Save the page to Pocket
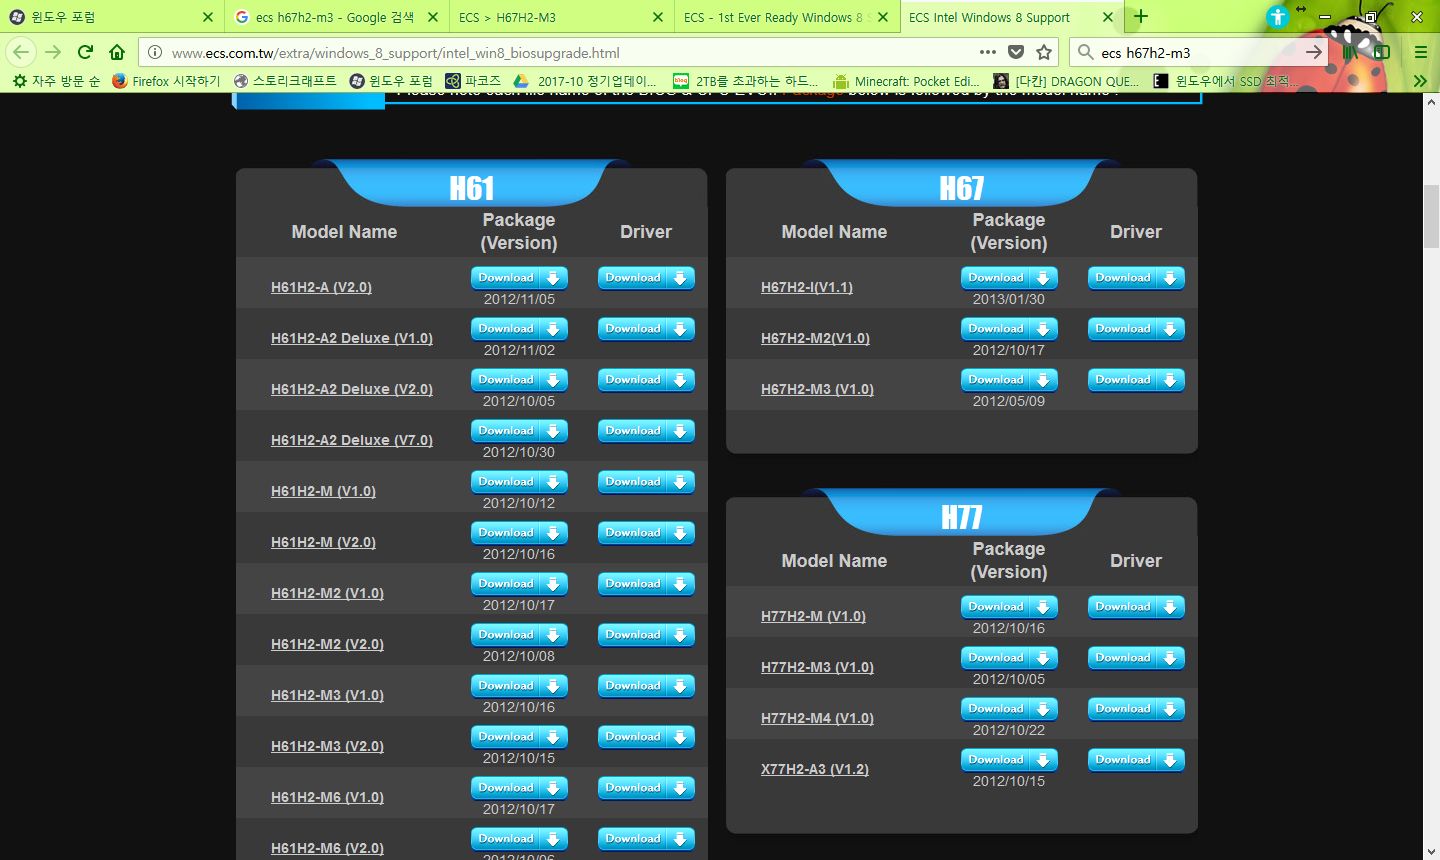1440x860 pixels. pyautogui.click(x=1016, y=52)
